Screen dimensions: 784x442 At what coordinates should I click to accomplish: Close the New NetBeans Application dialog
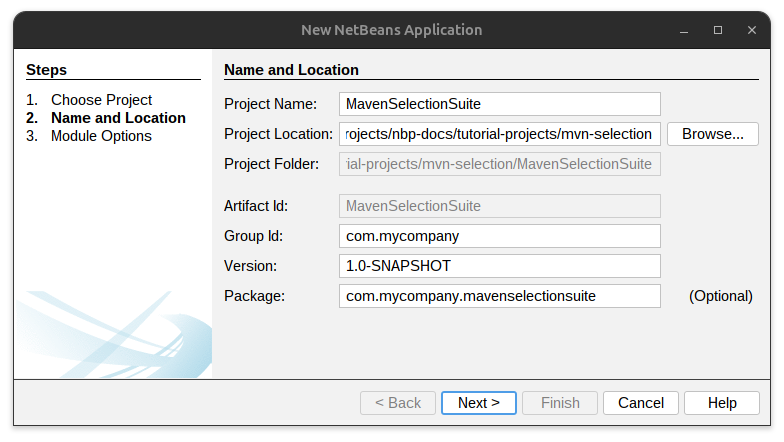pyautogui.click(x=750, y=30)
